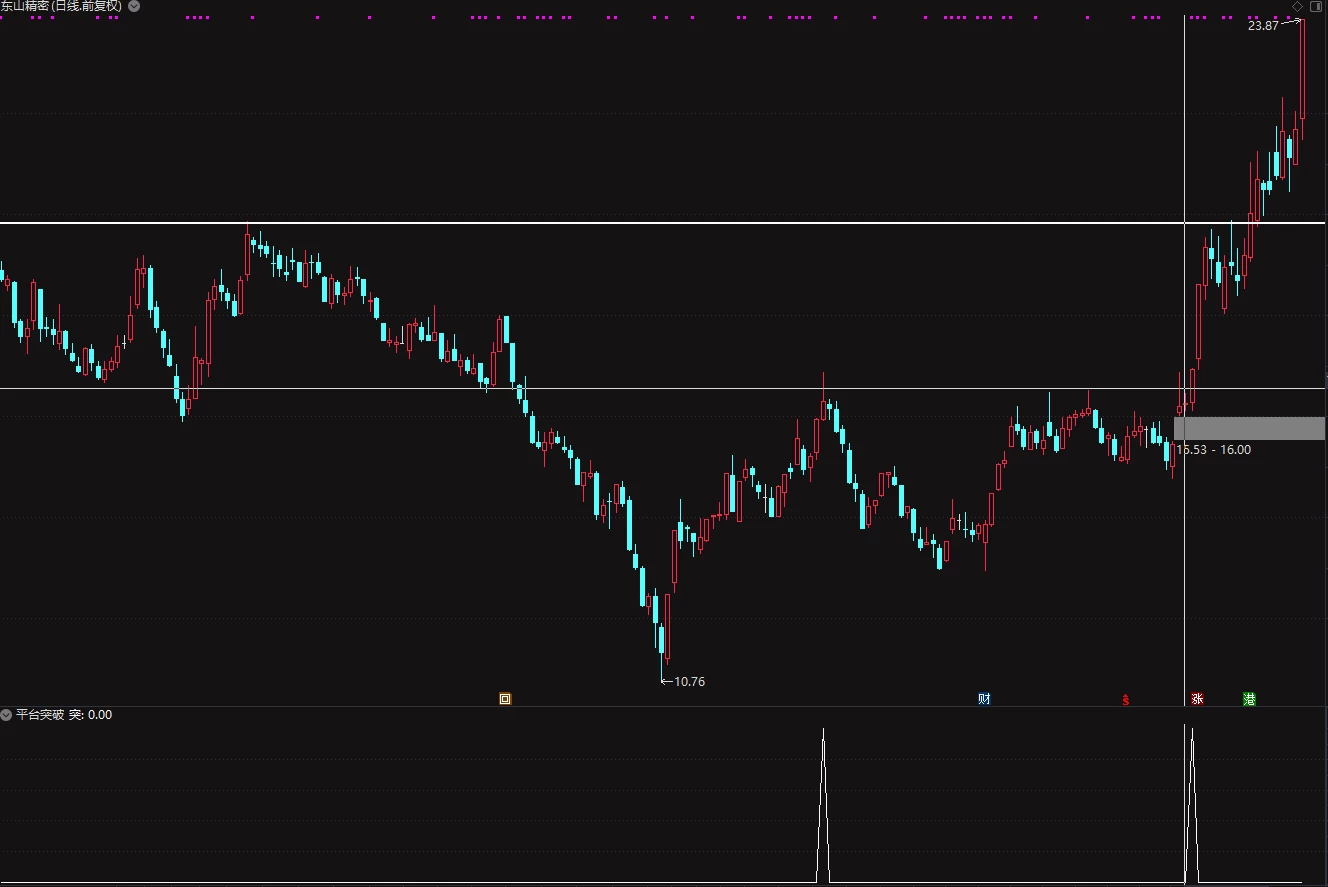Click the 15.53 - 16.00 range label
The image size is (1328, 887).
pos(1213,450)
